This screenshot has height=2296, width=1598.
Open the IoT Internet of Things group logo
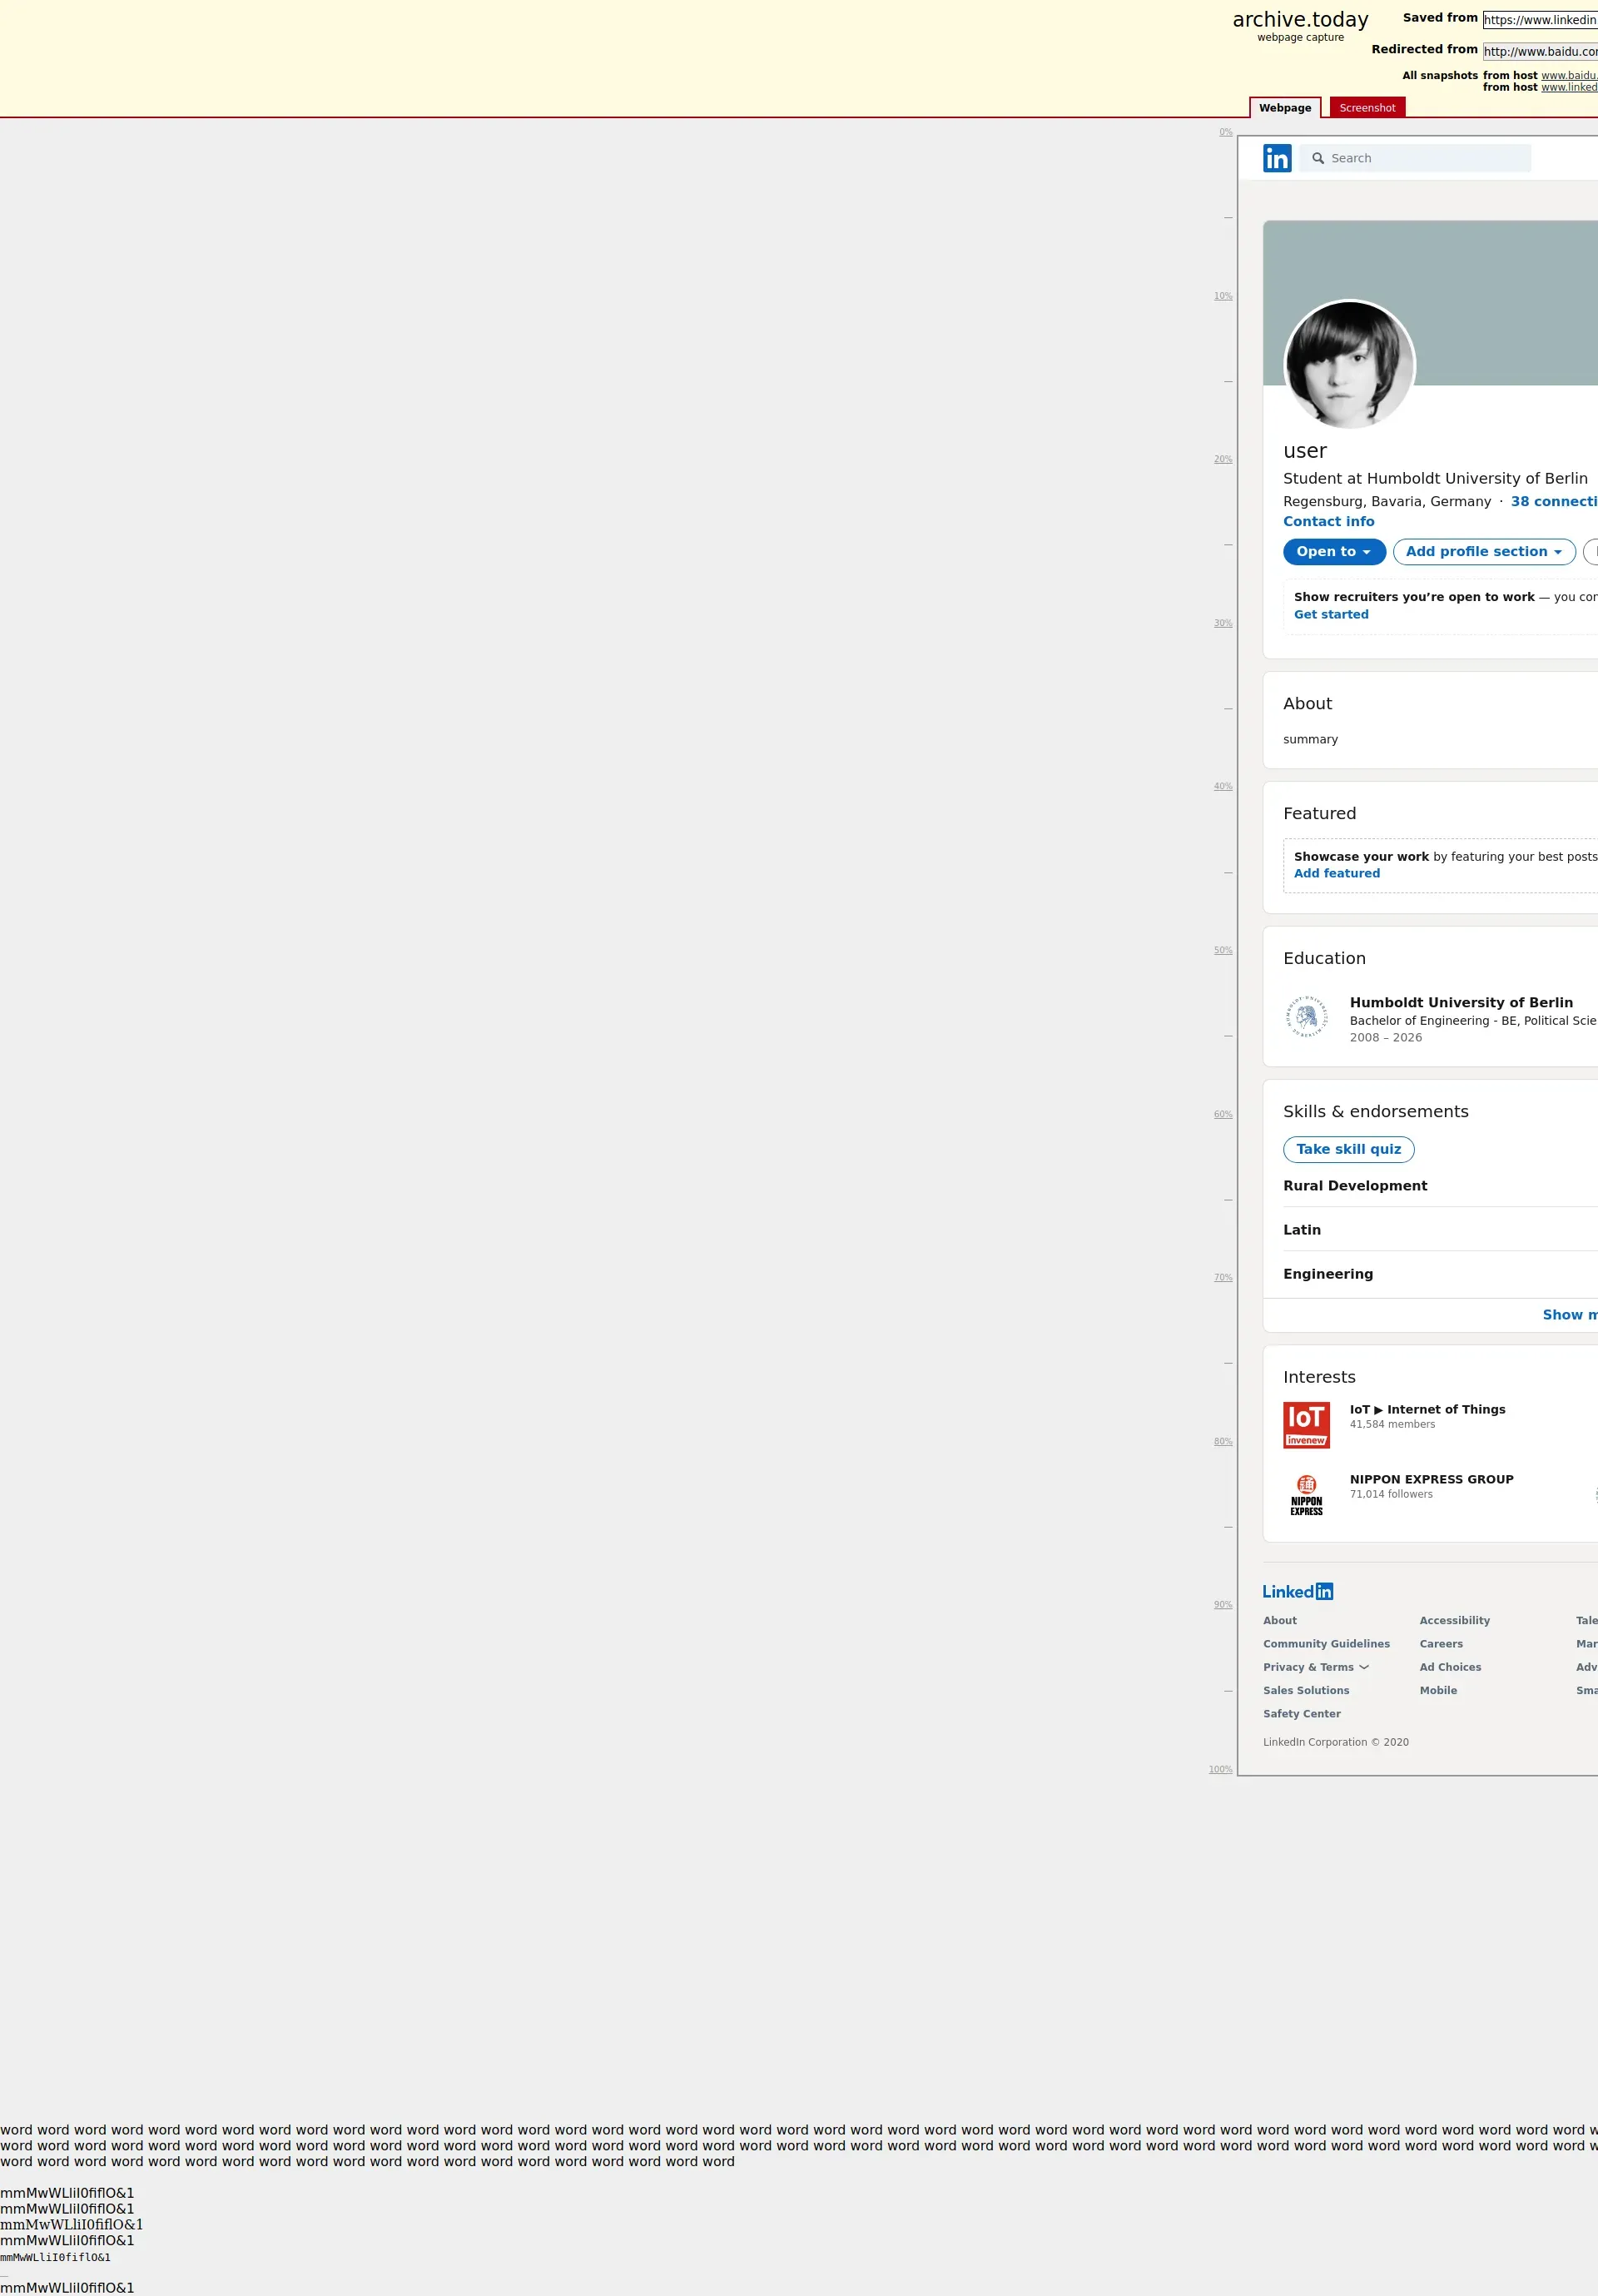point(1306,1424)
